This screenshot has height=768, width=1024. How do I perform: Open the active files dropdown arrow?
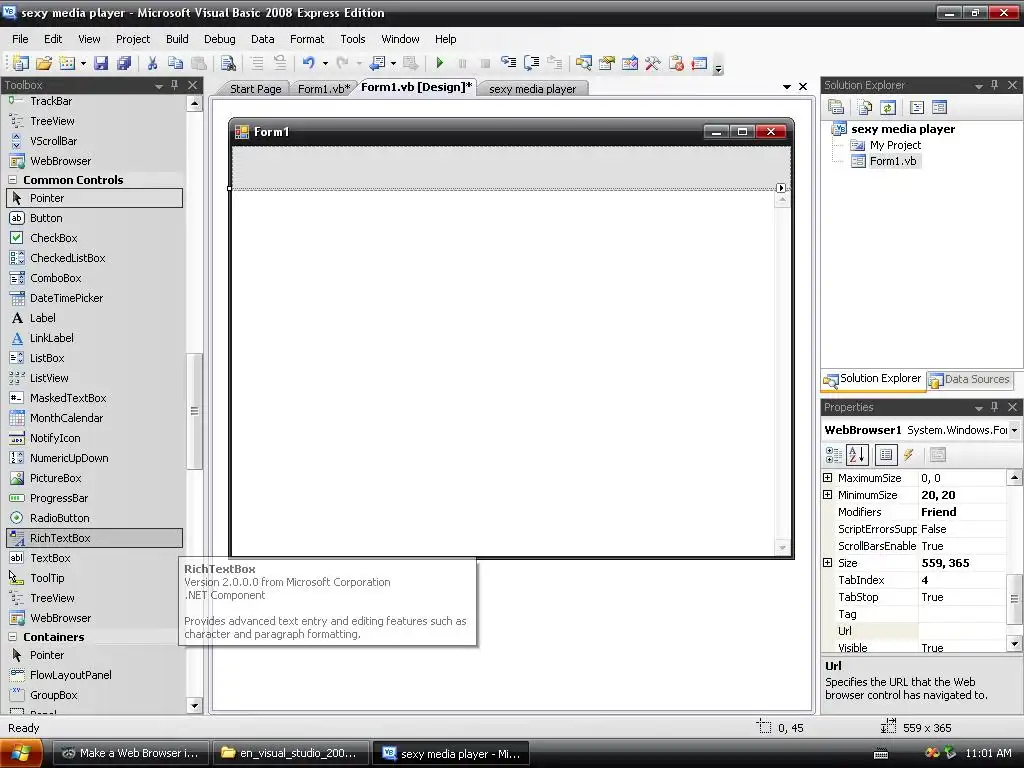pyautogui.click(x=786, y=86)
